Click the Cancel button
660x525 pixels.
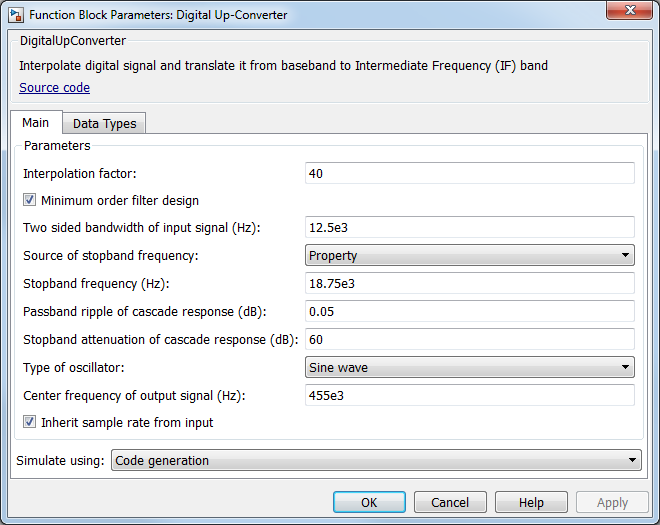(x=450, y=502)
